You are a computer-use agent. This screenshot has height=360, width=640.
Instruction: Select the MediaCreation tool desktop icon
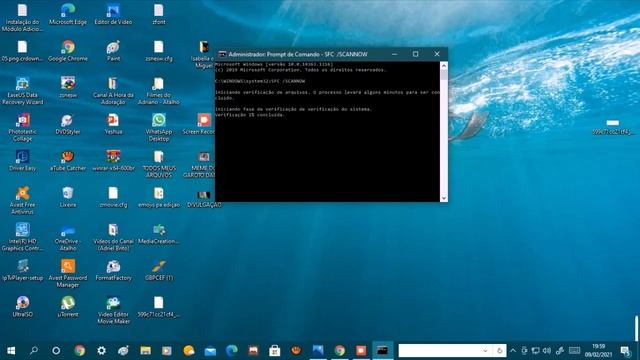coord(159,234)
